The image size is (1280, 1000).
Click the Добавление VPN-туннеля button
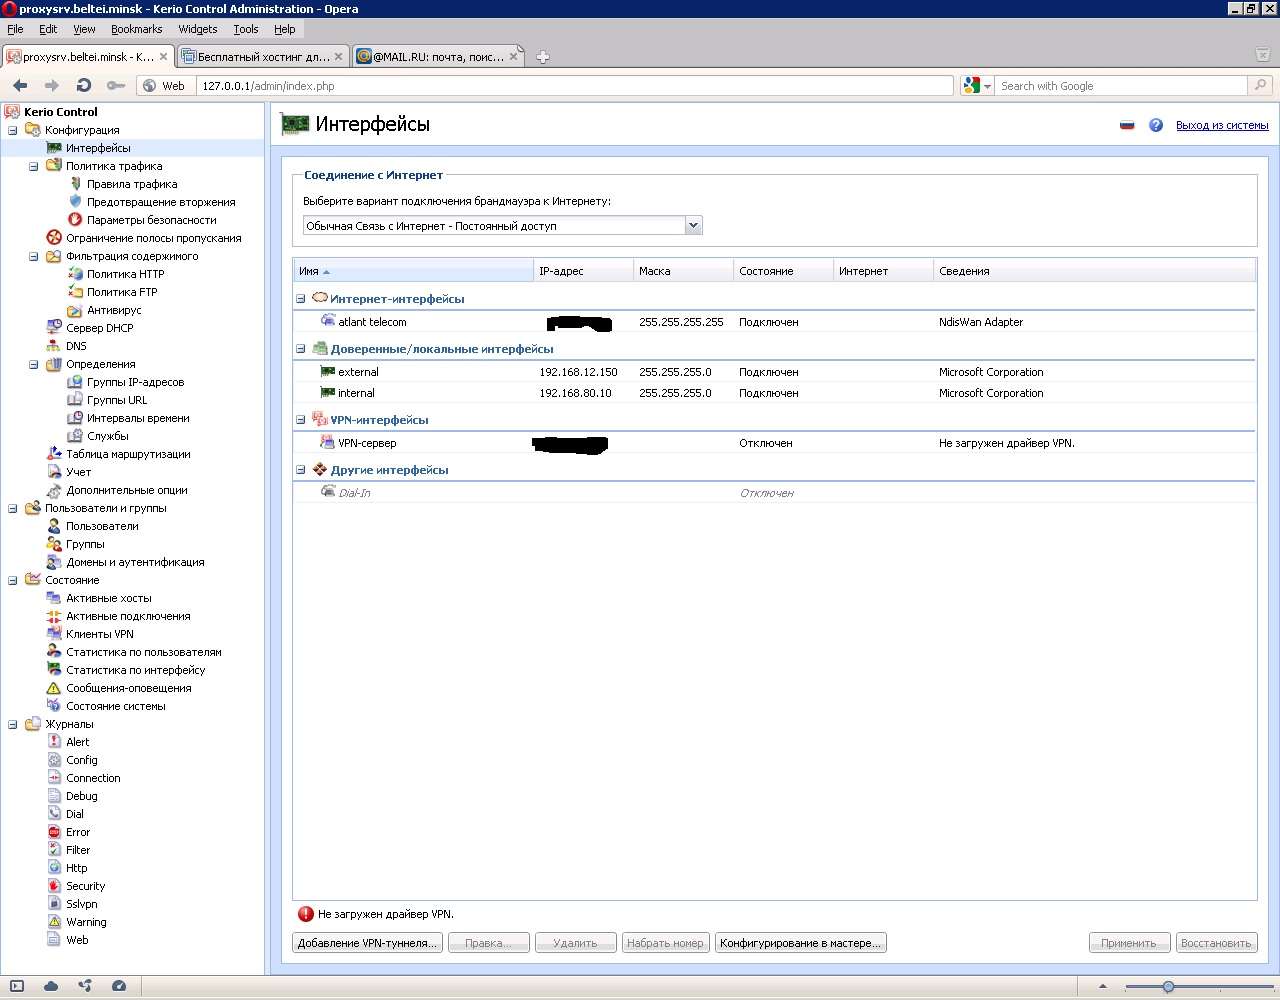tap(368, 943)
